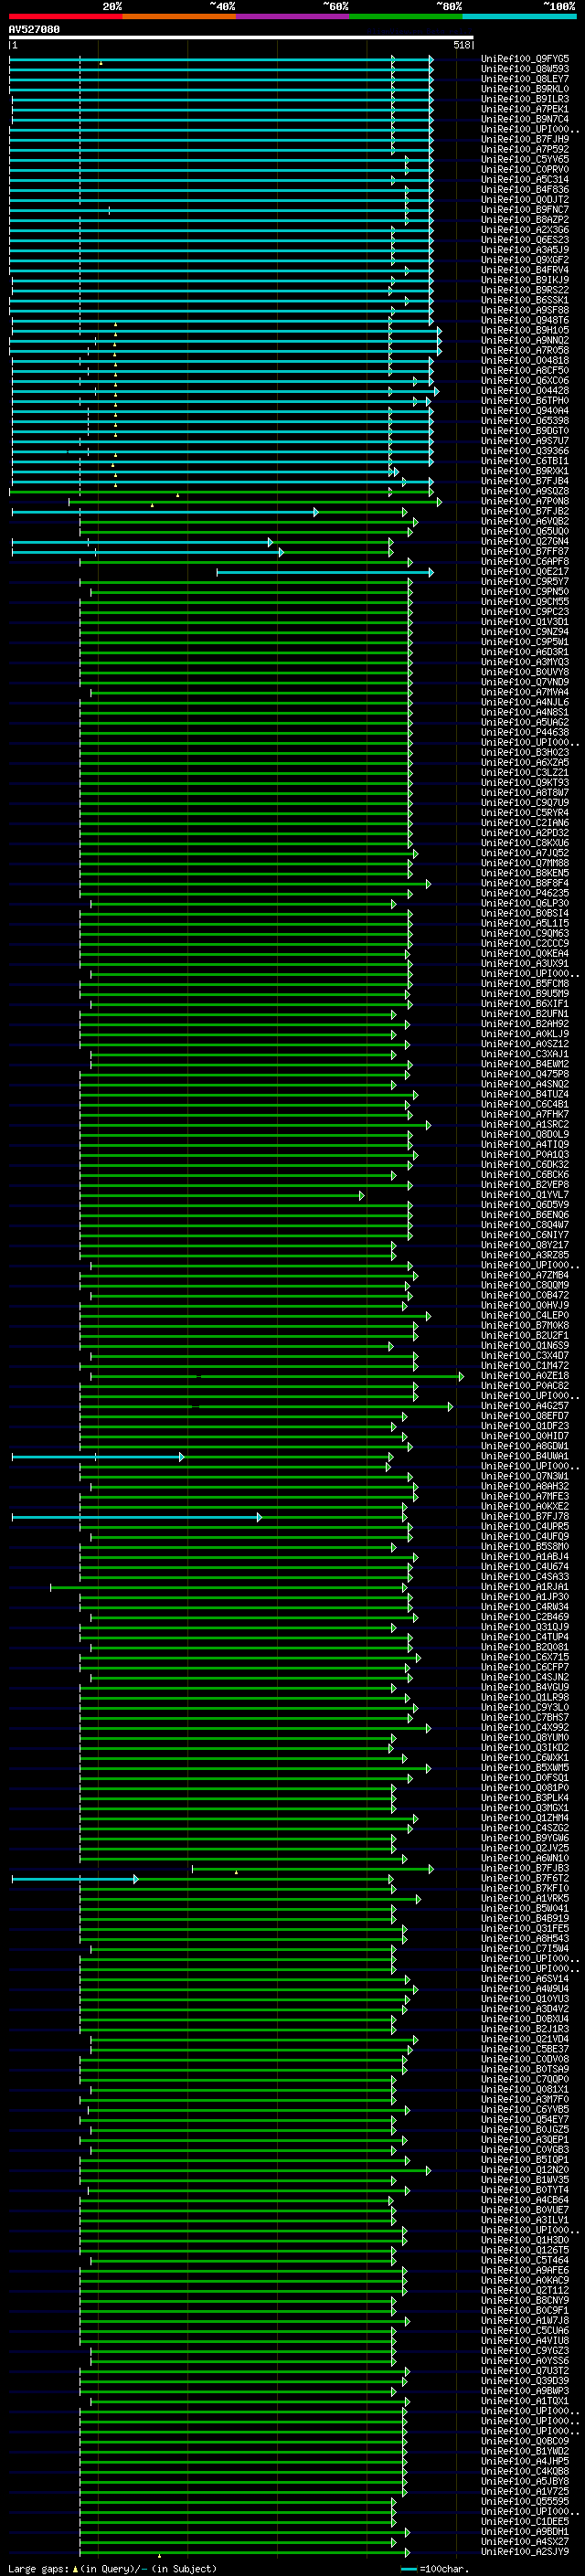The height and width of the screenshot is (2576, 585).
Task: Select hit label UniRef100_P44638
Action: 525,733
